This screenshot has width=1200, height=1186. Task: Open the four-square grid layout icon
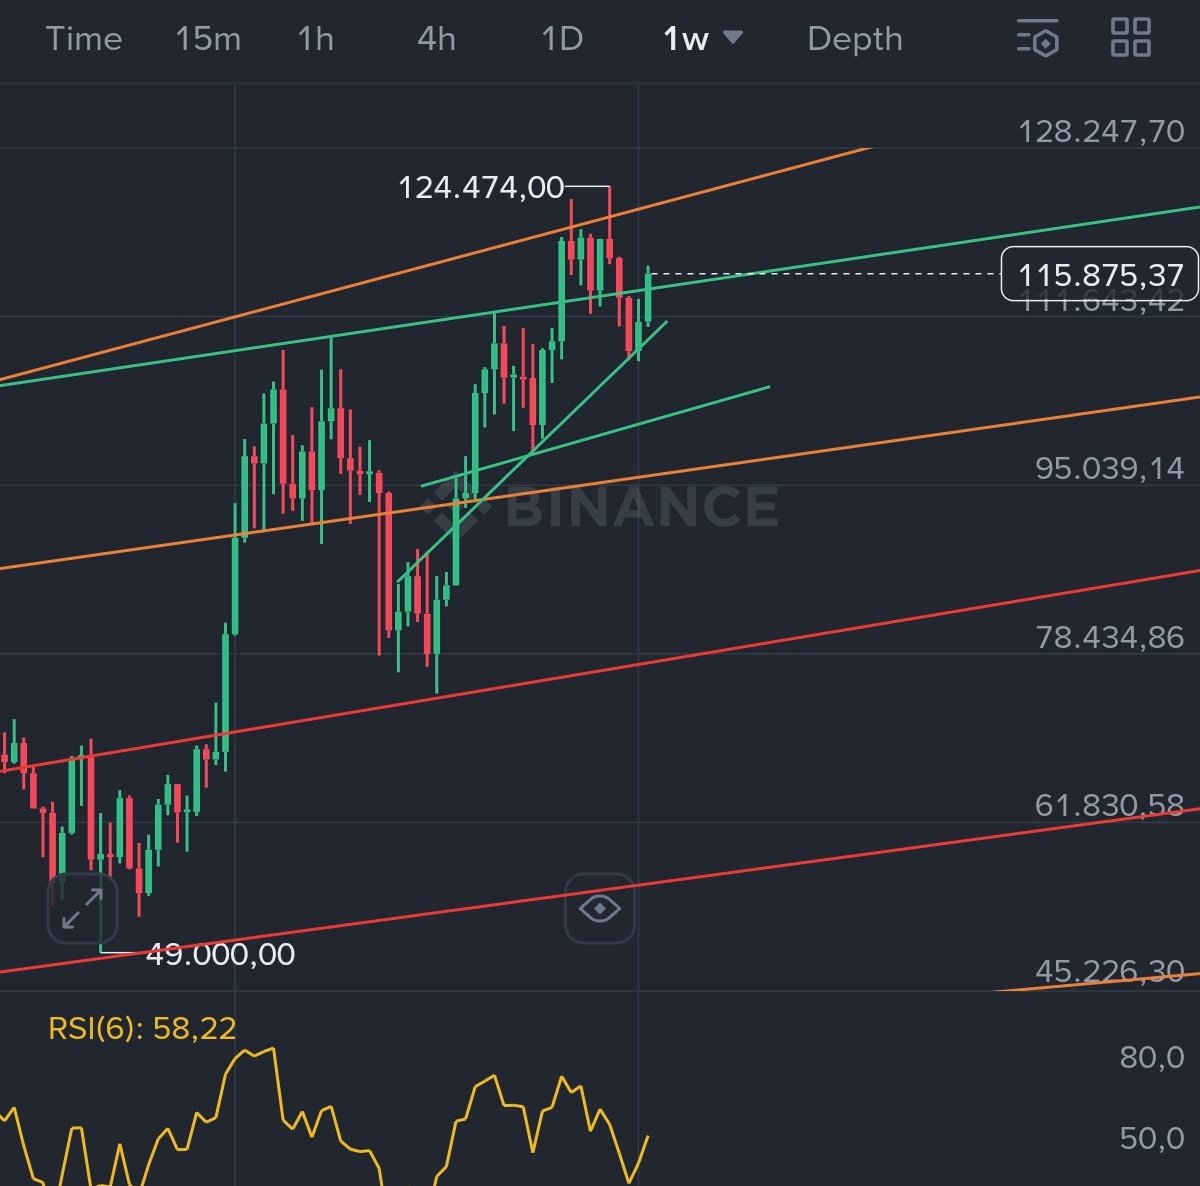[x=1131, y=38]
